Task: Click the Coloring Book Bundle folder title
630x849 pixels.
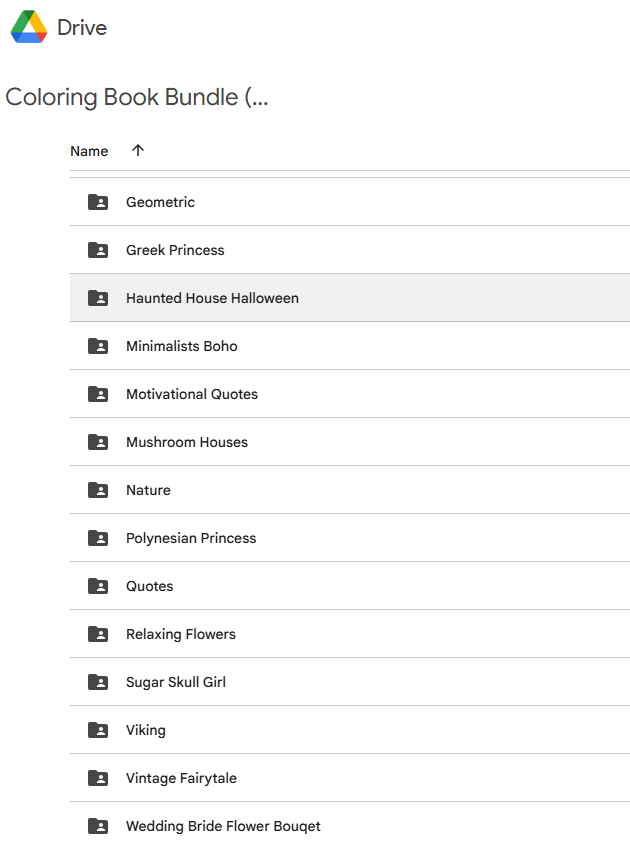Action: 137,98
